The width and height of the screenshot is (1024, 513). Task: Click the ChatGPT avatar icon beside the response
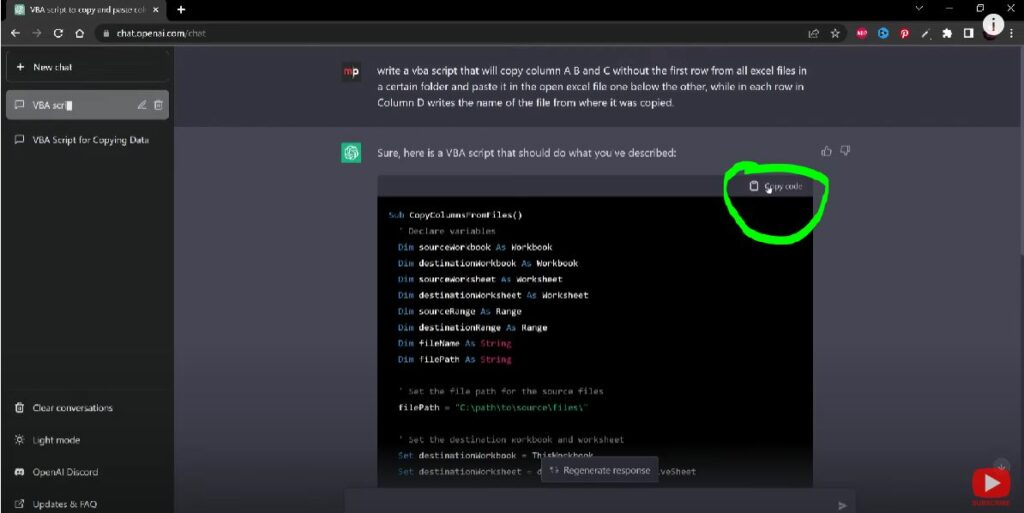coord(351,153)
